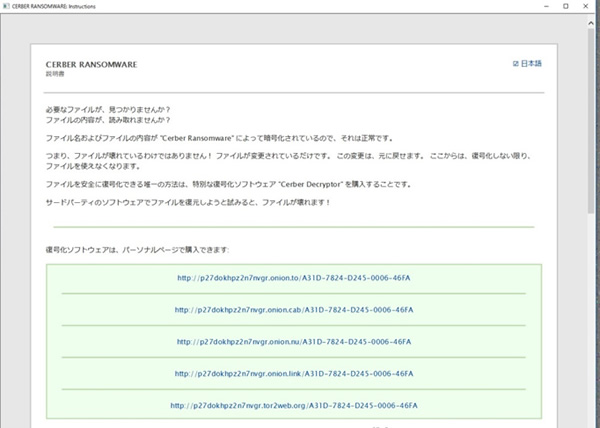This screenshot has width=600, height=428.
Task: Click the warning line starting サードパーティ
Action: [x=188, y=202]
